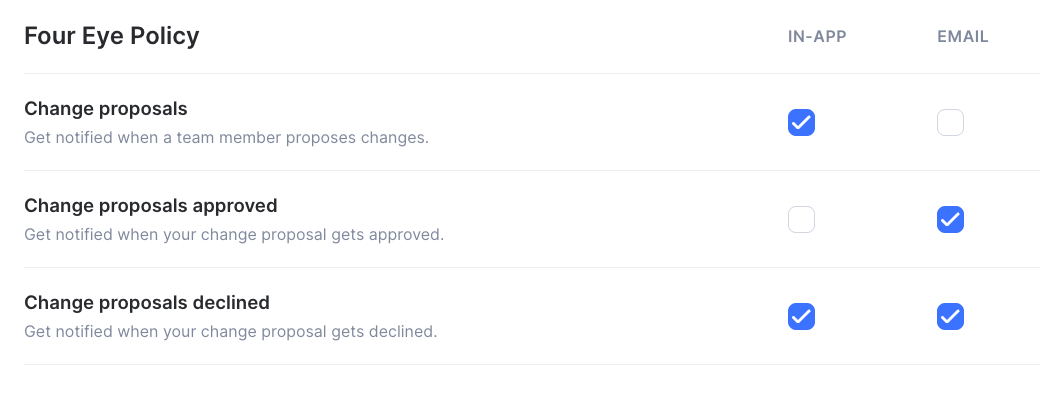Disable in-app notifications for Change proposals
The width and height of the screenshot is (1040, 396).
pos(801,123)
